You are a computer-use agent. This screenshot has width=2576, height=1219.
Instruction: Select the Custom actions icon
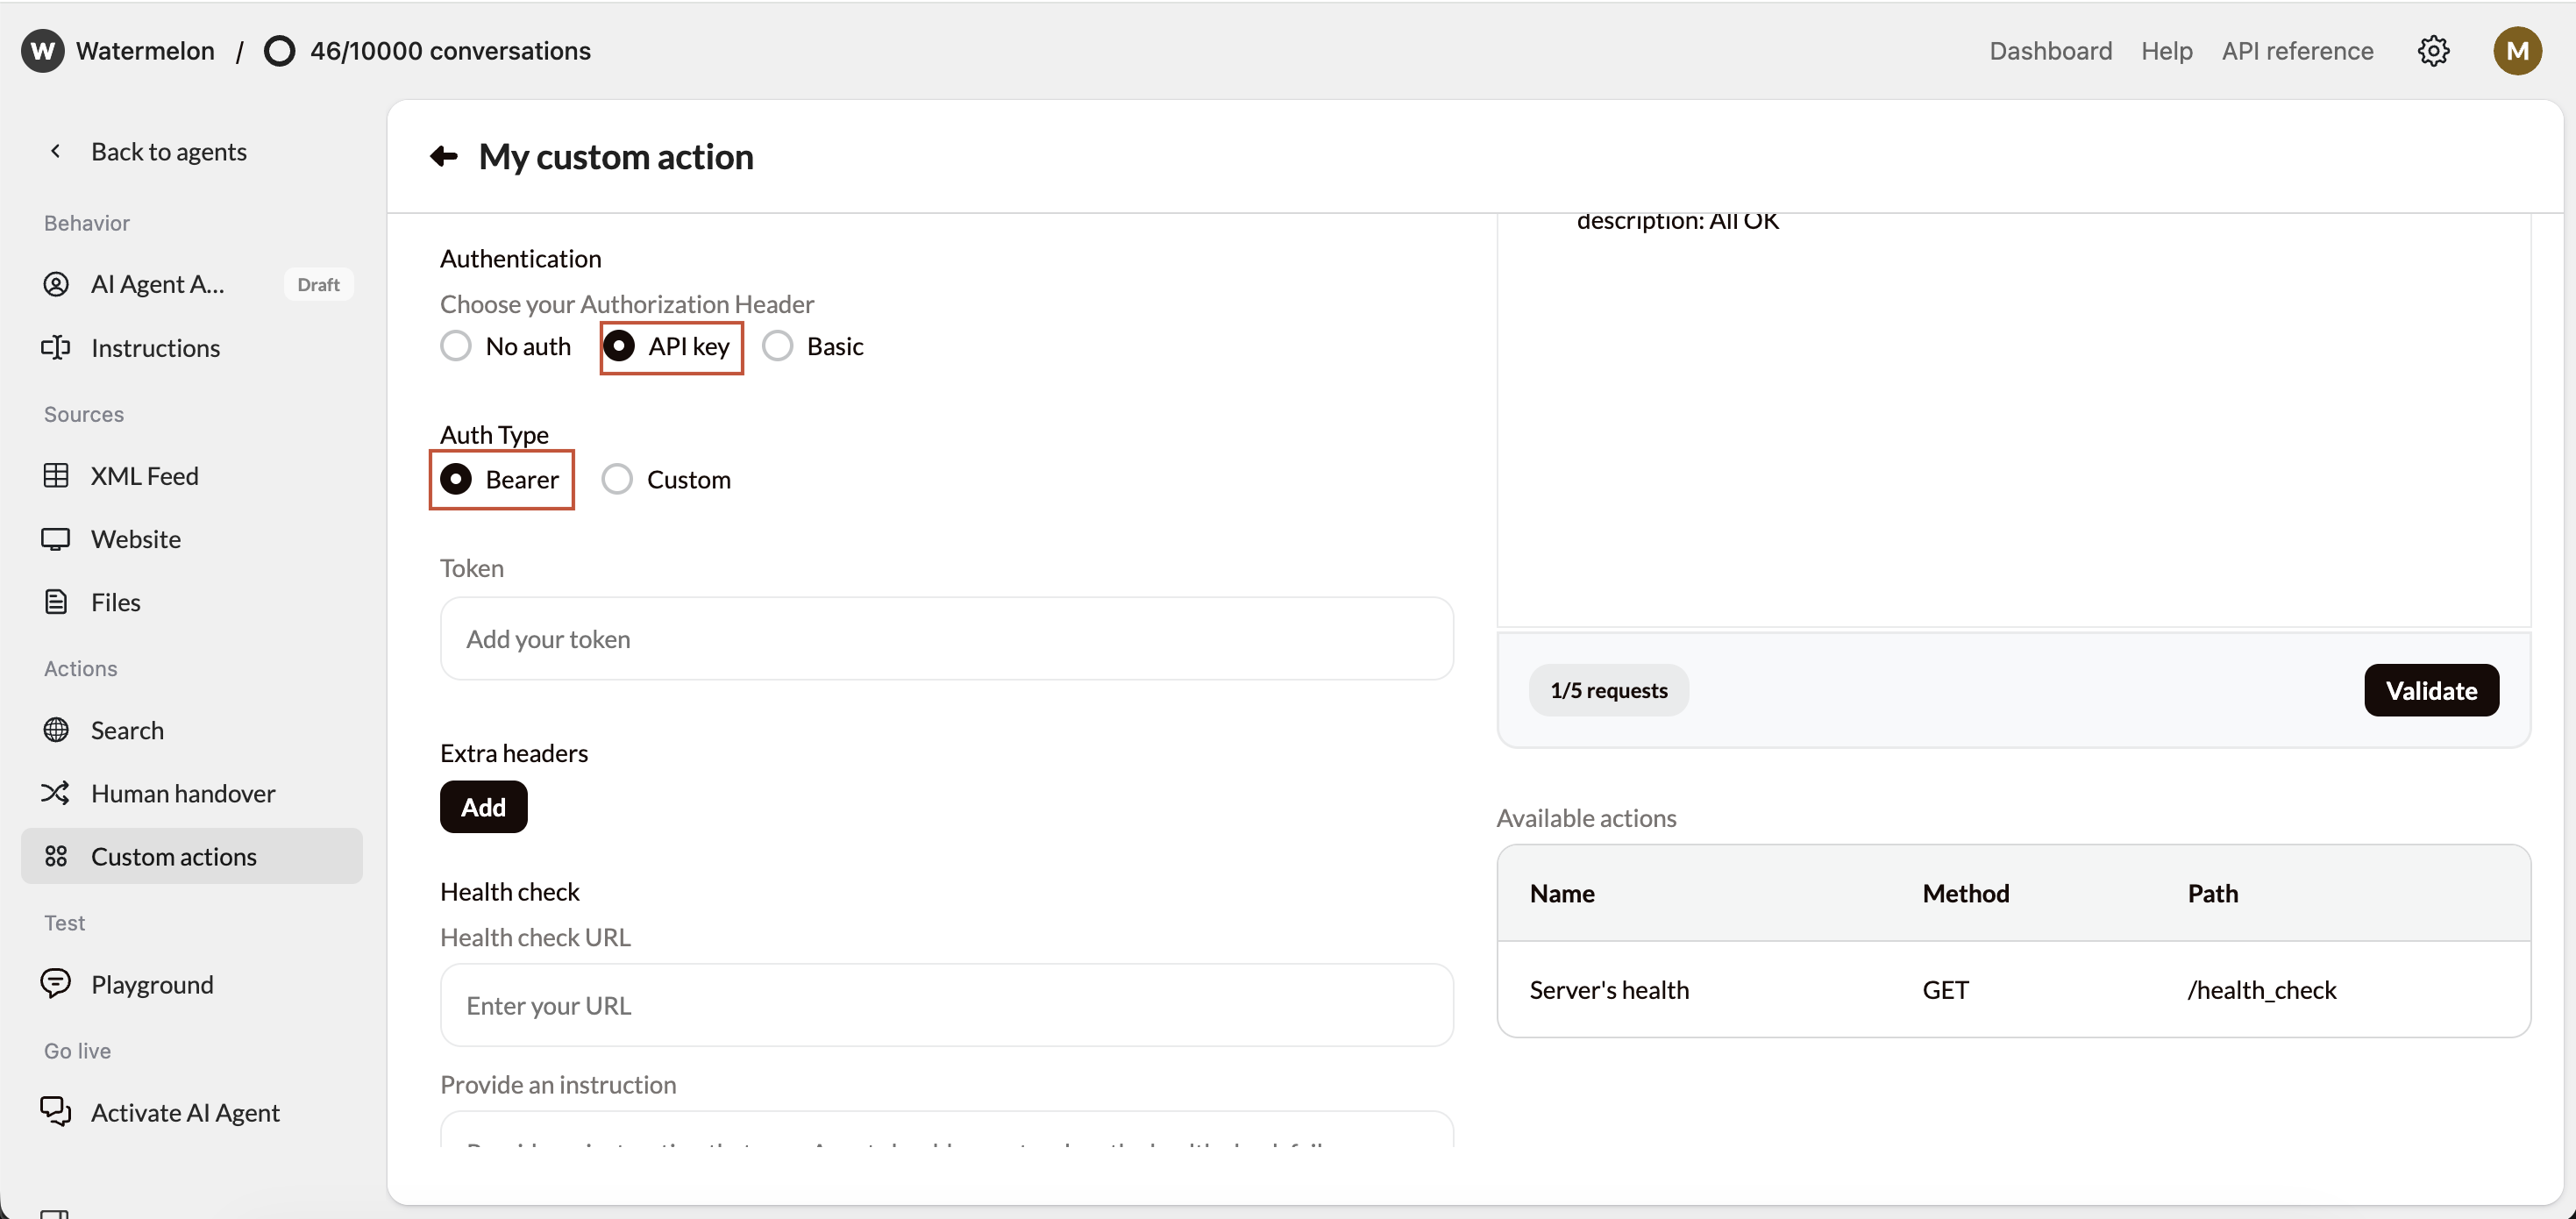(57, 856)
